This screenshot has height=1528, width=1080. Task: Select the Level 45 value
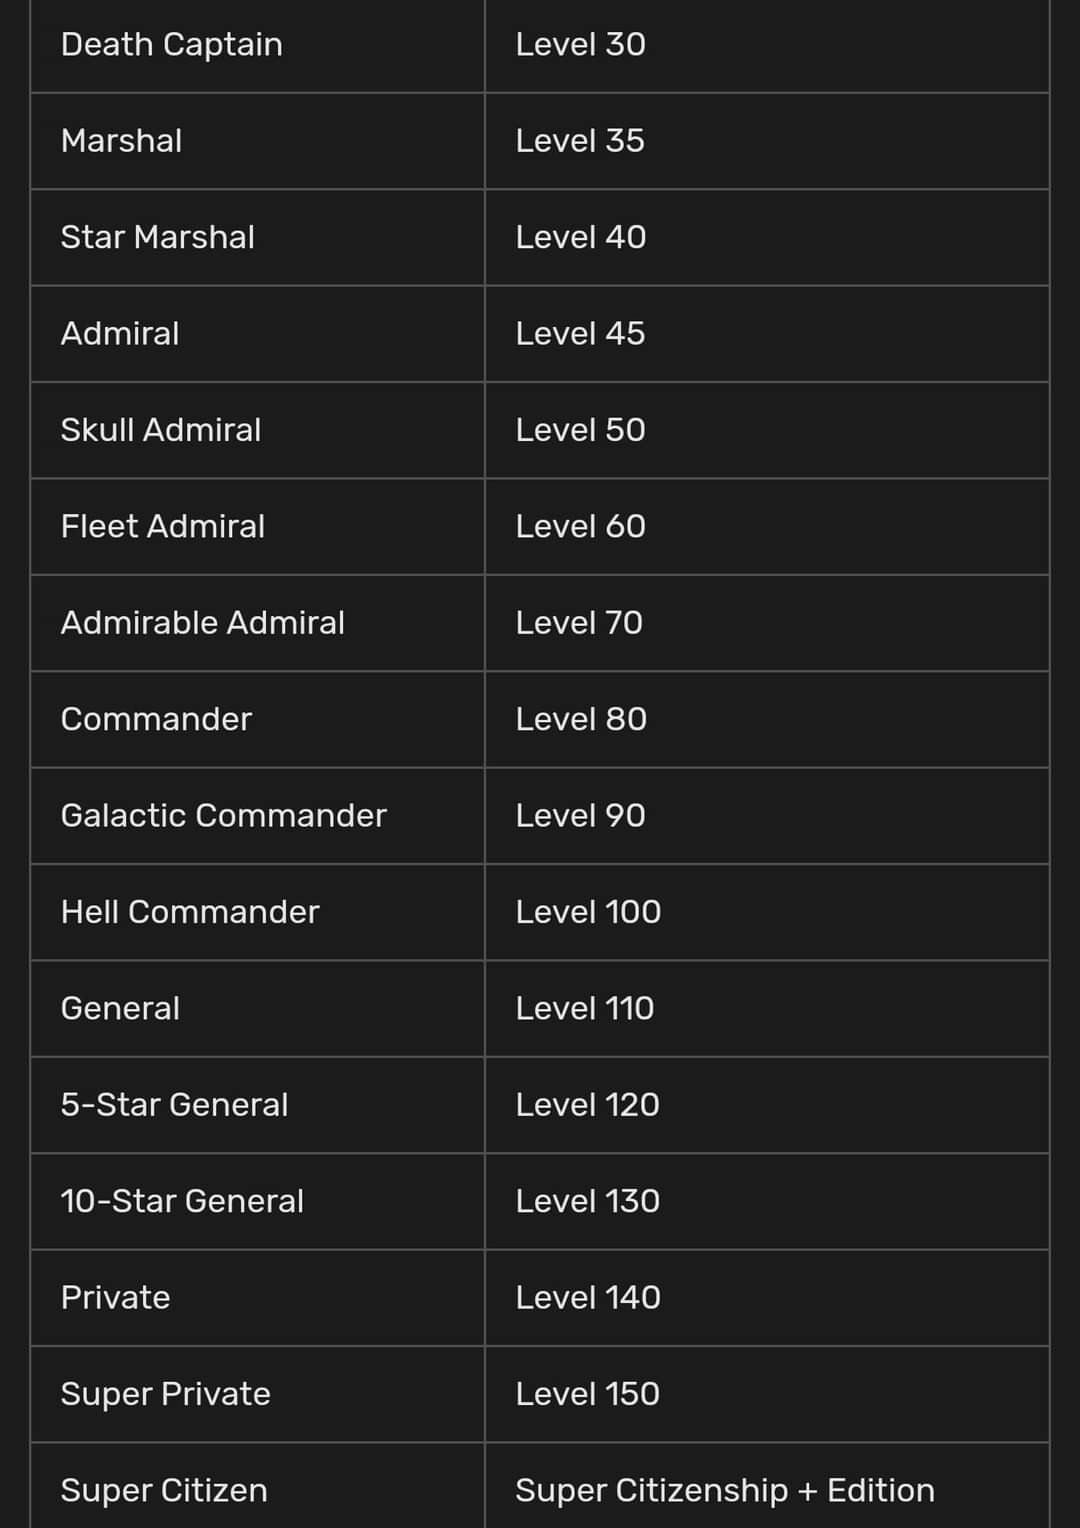click(580, 334)
